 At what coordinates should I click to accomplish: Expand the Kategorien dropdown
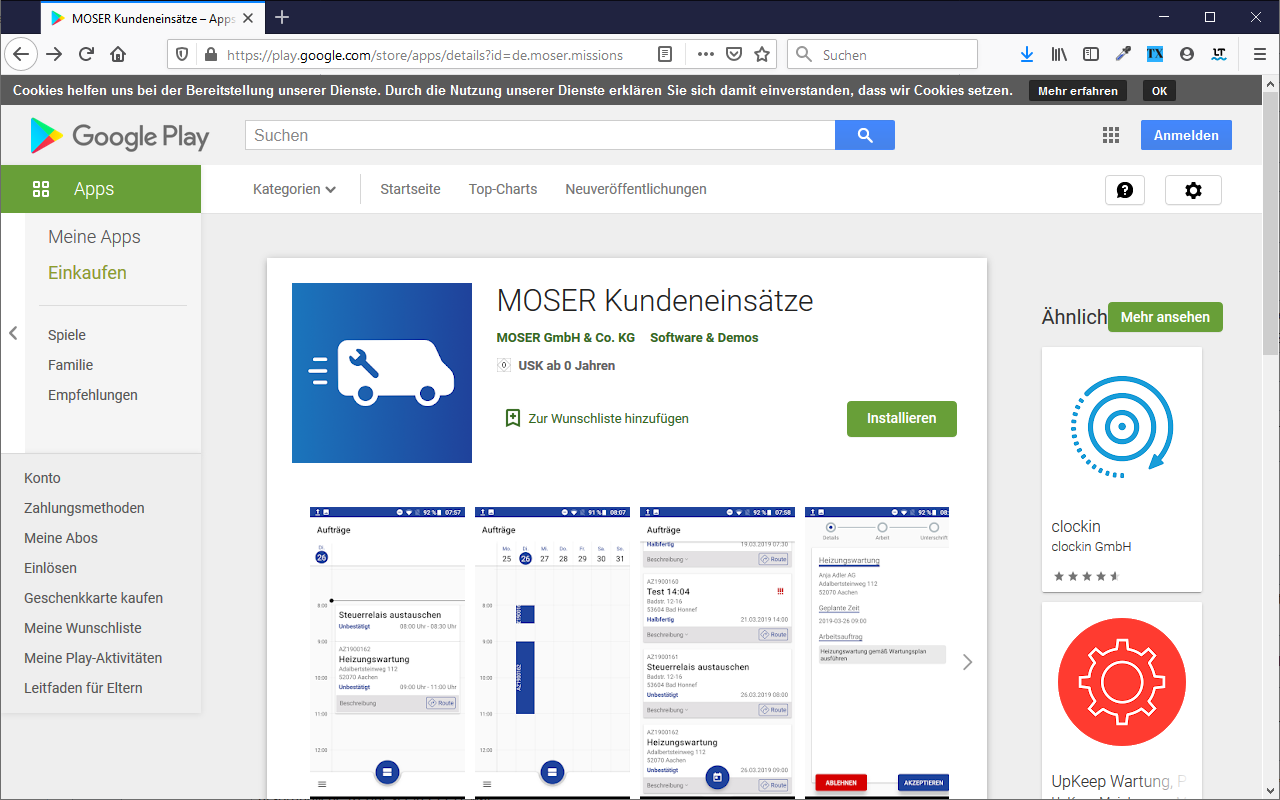click(294, 189)
